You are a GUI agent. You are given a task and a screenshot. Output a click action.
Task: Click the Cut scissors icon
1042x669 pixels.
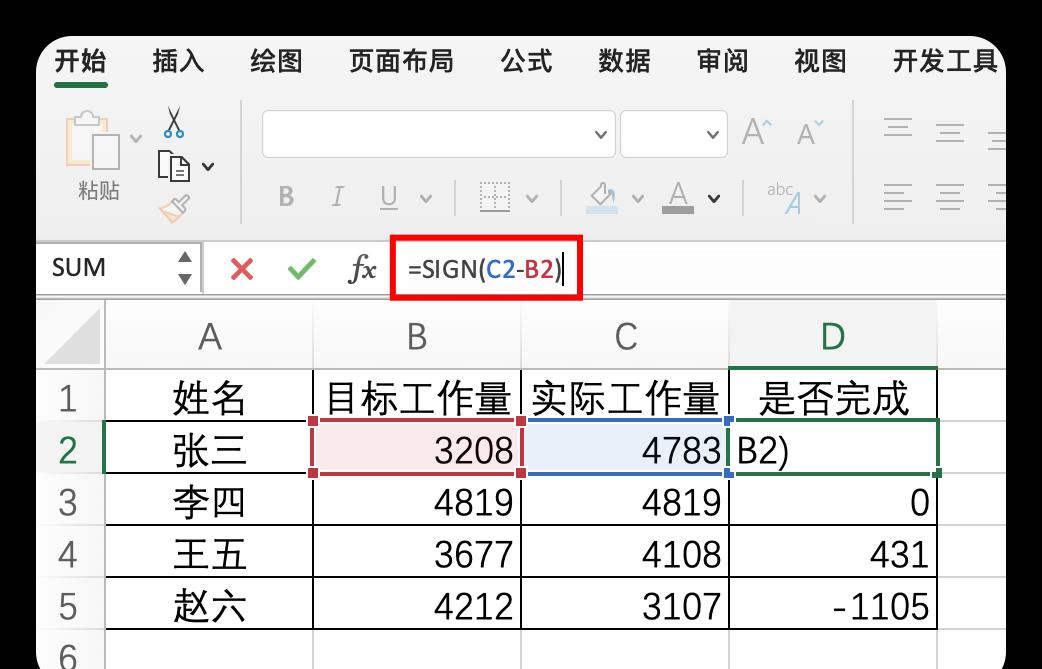[x=174, y=122]
